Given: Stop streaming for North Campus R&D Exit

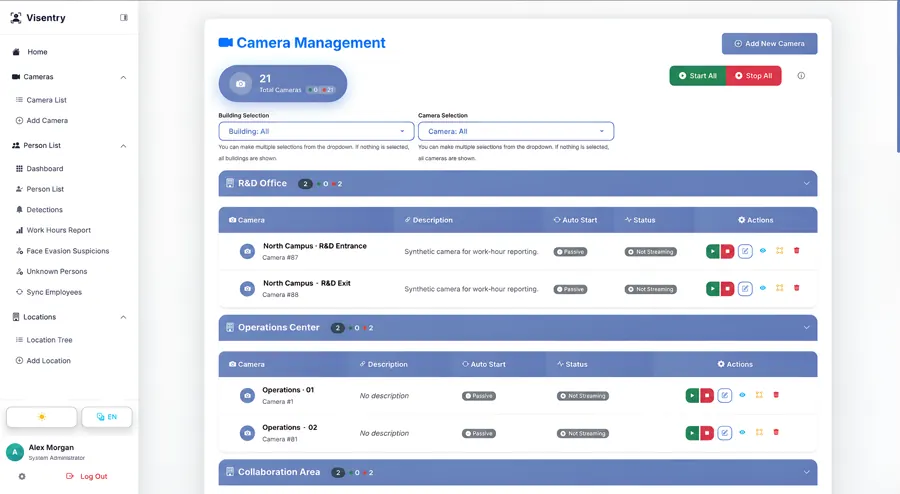Looking at the screenshot, I should tap(727, 289).
